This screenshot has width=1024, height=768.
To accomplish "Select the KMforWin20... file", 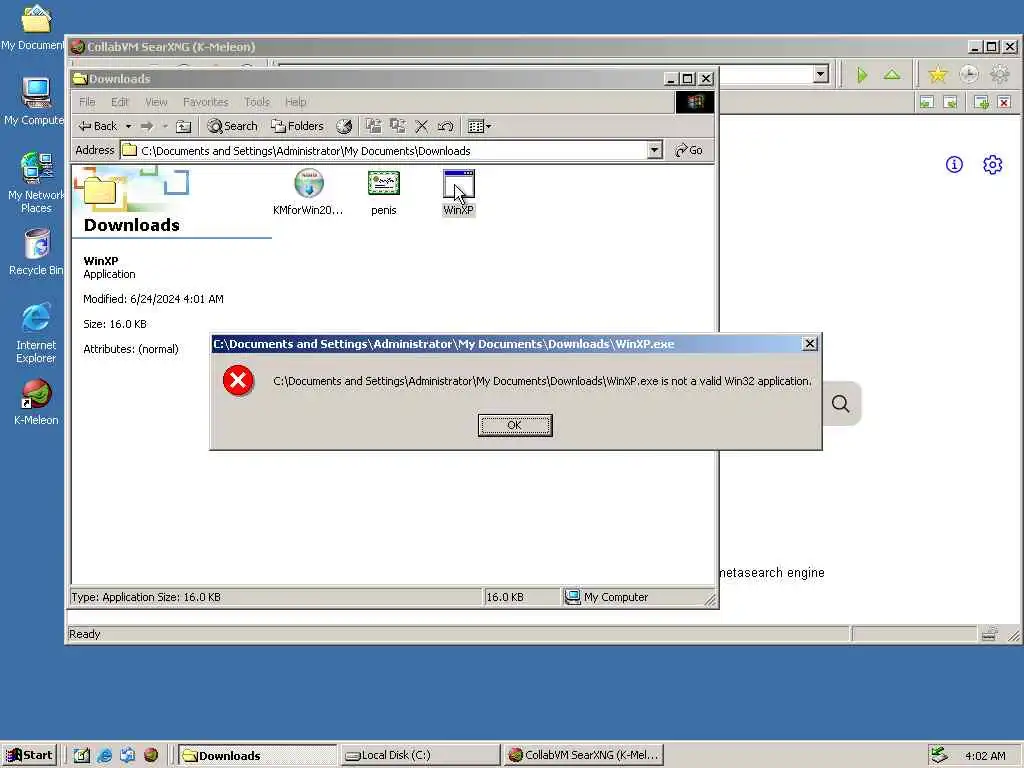I will [x=308, y=193].
